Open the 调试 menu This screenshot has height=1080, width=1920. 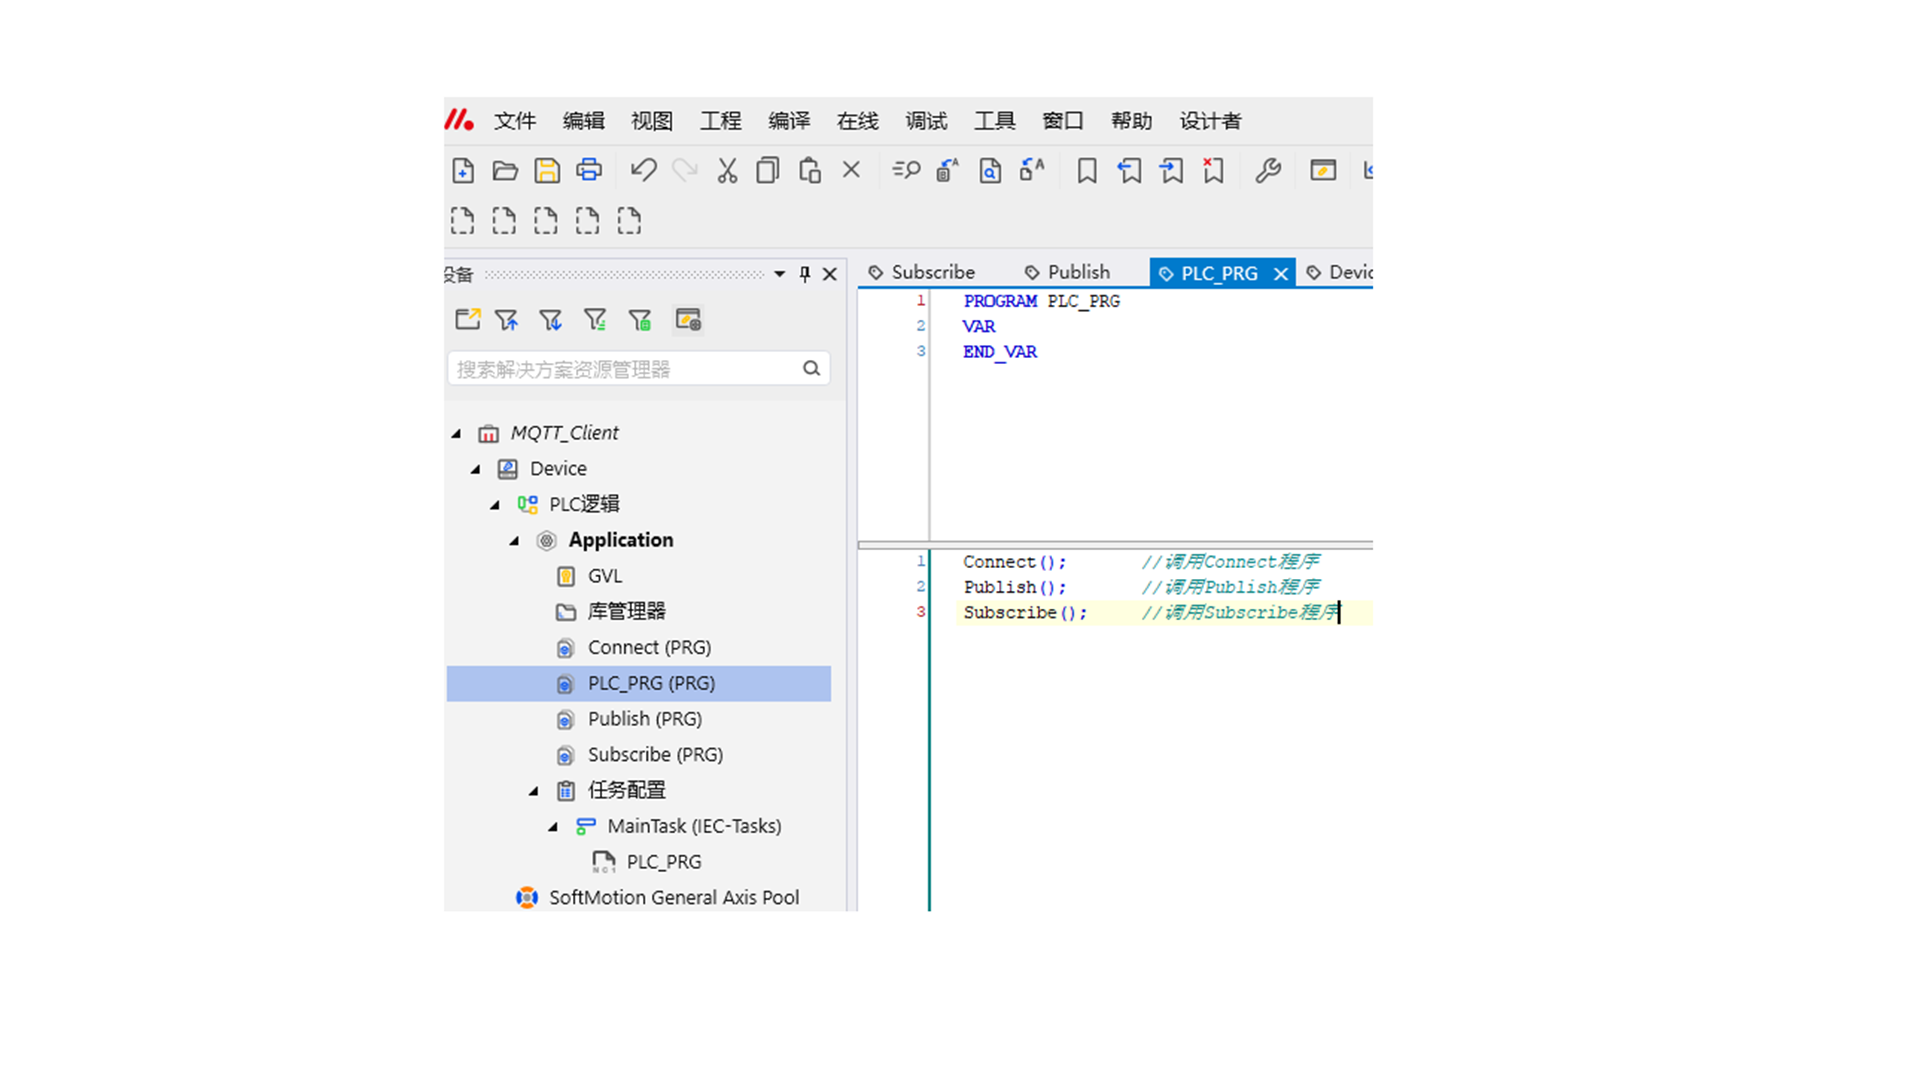click(x=926, y=121)
